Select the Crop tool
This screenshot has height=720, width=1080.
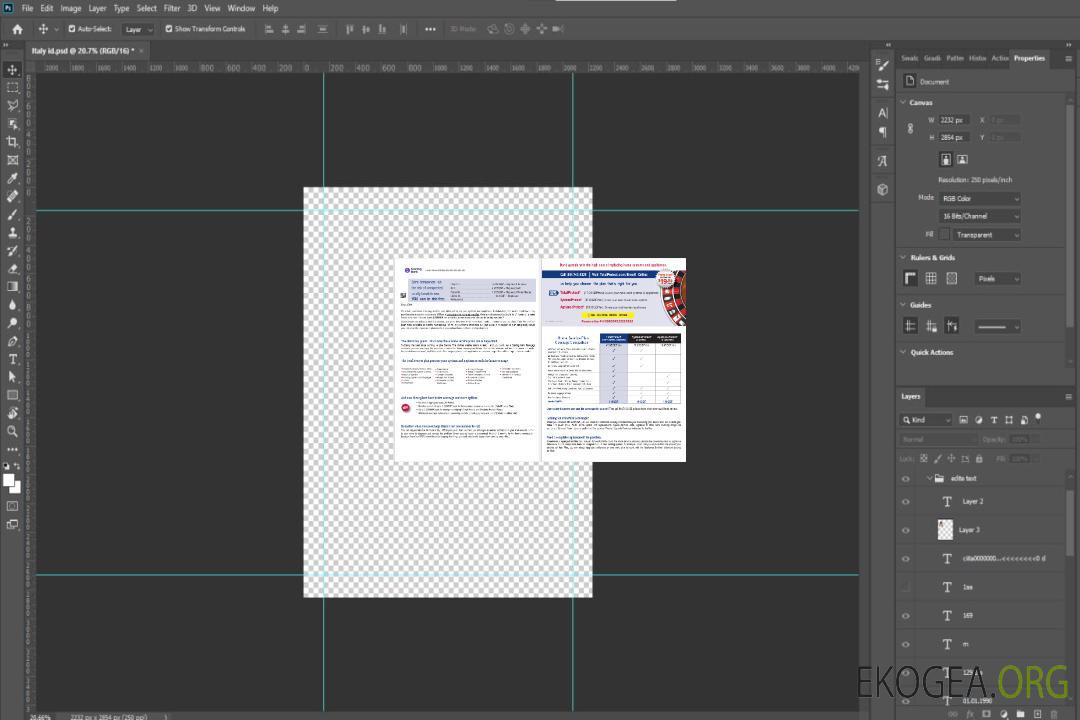pos(13,142)
